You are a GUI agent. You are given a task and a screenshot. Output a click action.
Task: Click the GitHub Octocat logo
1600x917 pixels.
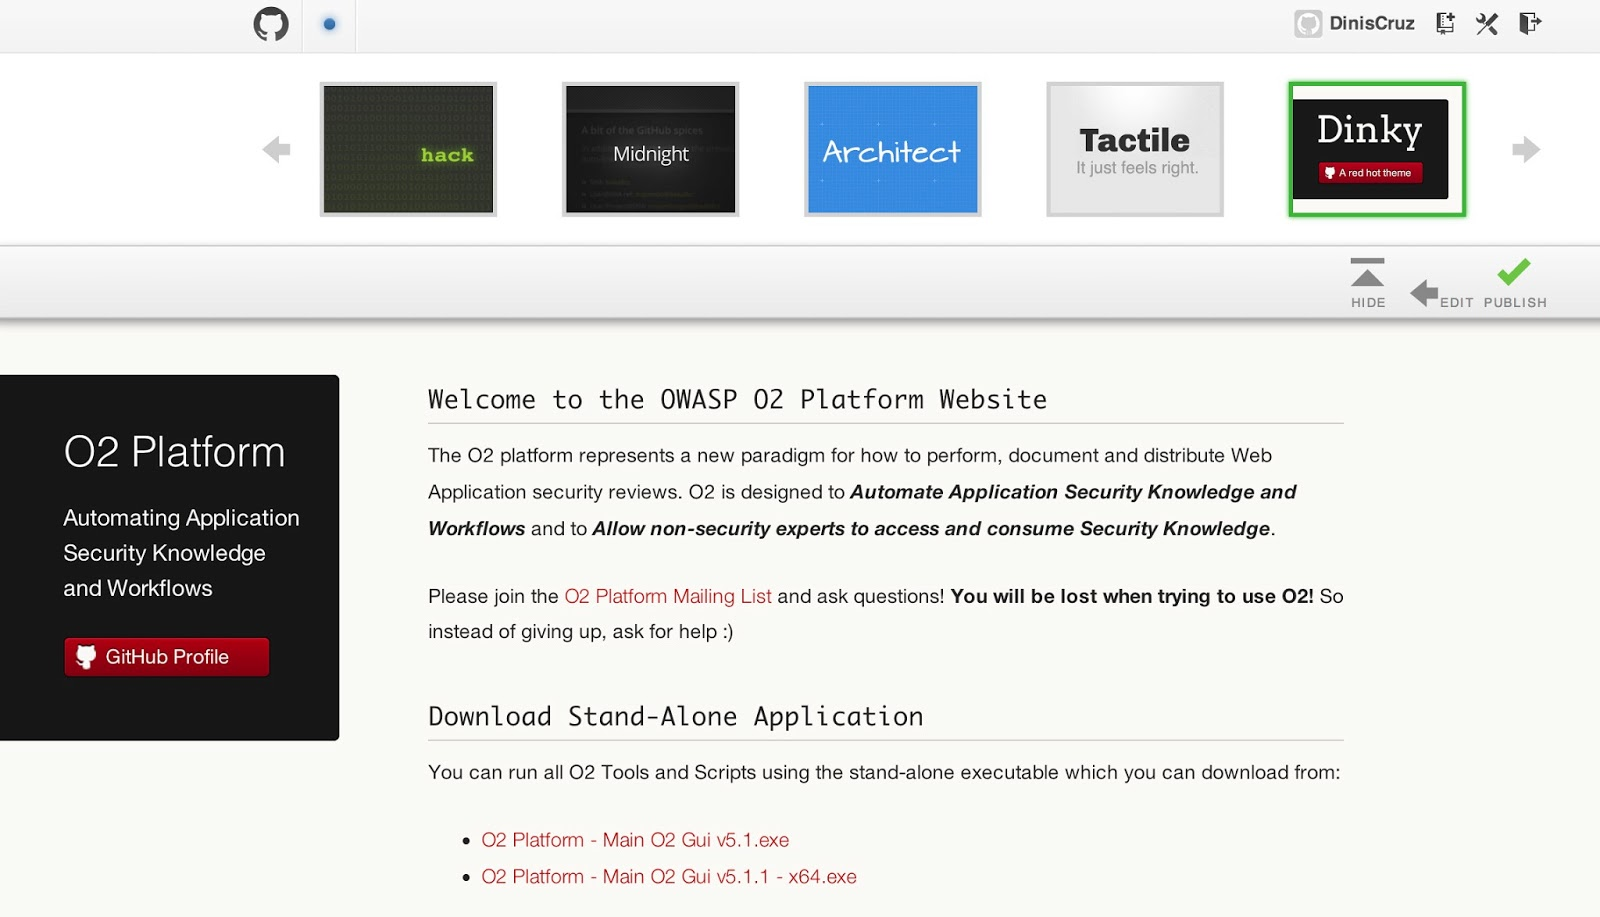coord(270,24)
